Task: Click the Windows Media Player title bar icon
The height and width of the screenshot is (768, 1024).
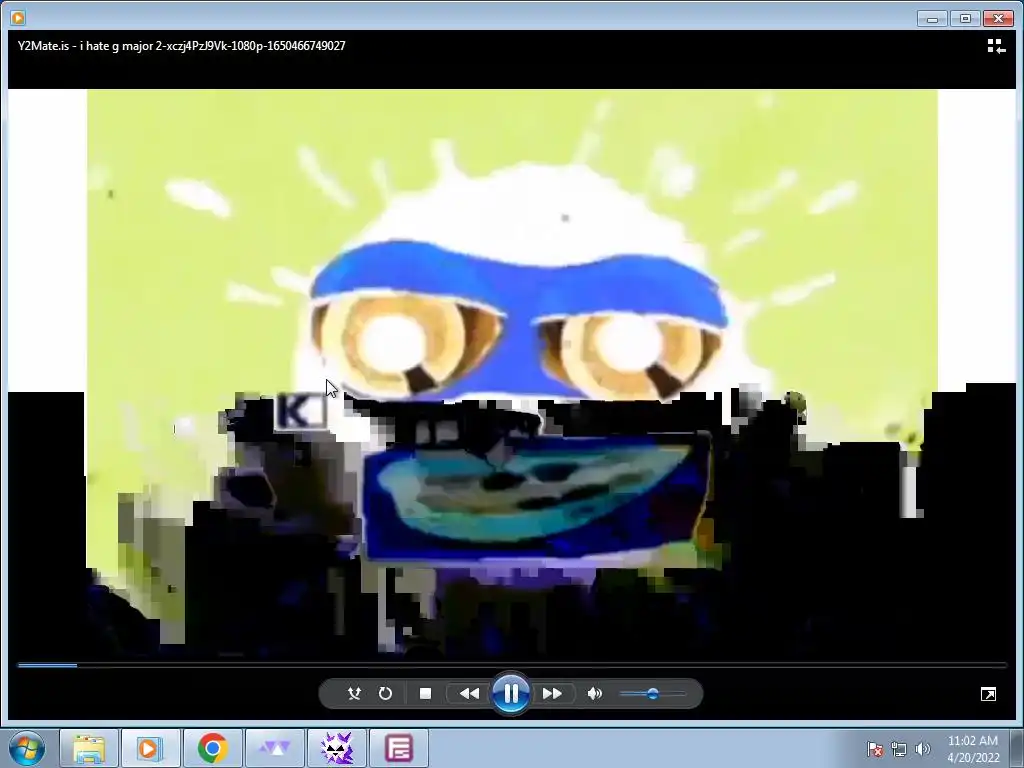Action: pos(18,18)
